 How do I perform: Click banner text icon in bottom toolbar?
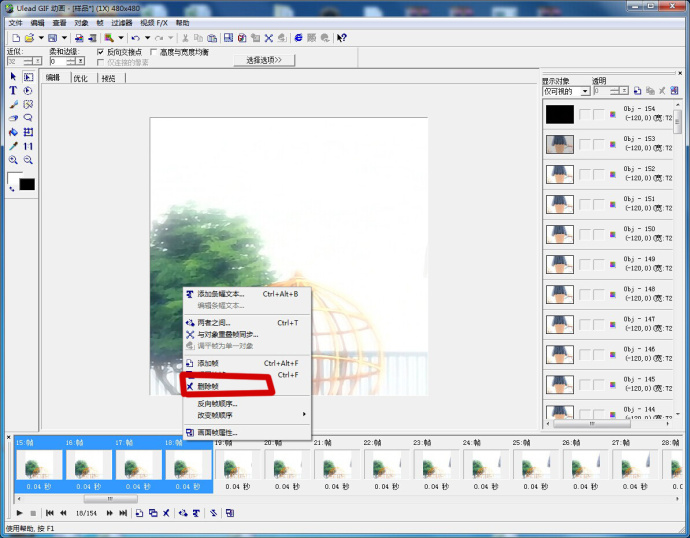(196, 513)
